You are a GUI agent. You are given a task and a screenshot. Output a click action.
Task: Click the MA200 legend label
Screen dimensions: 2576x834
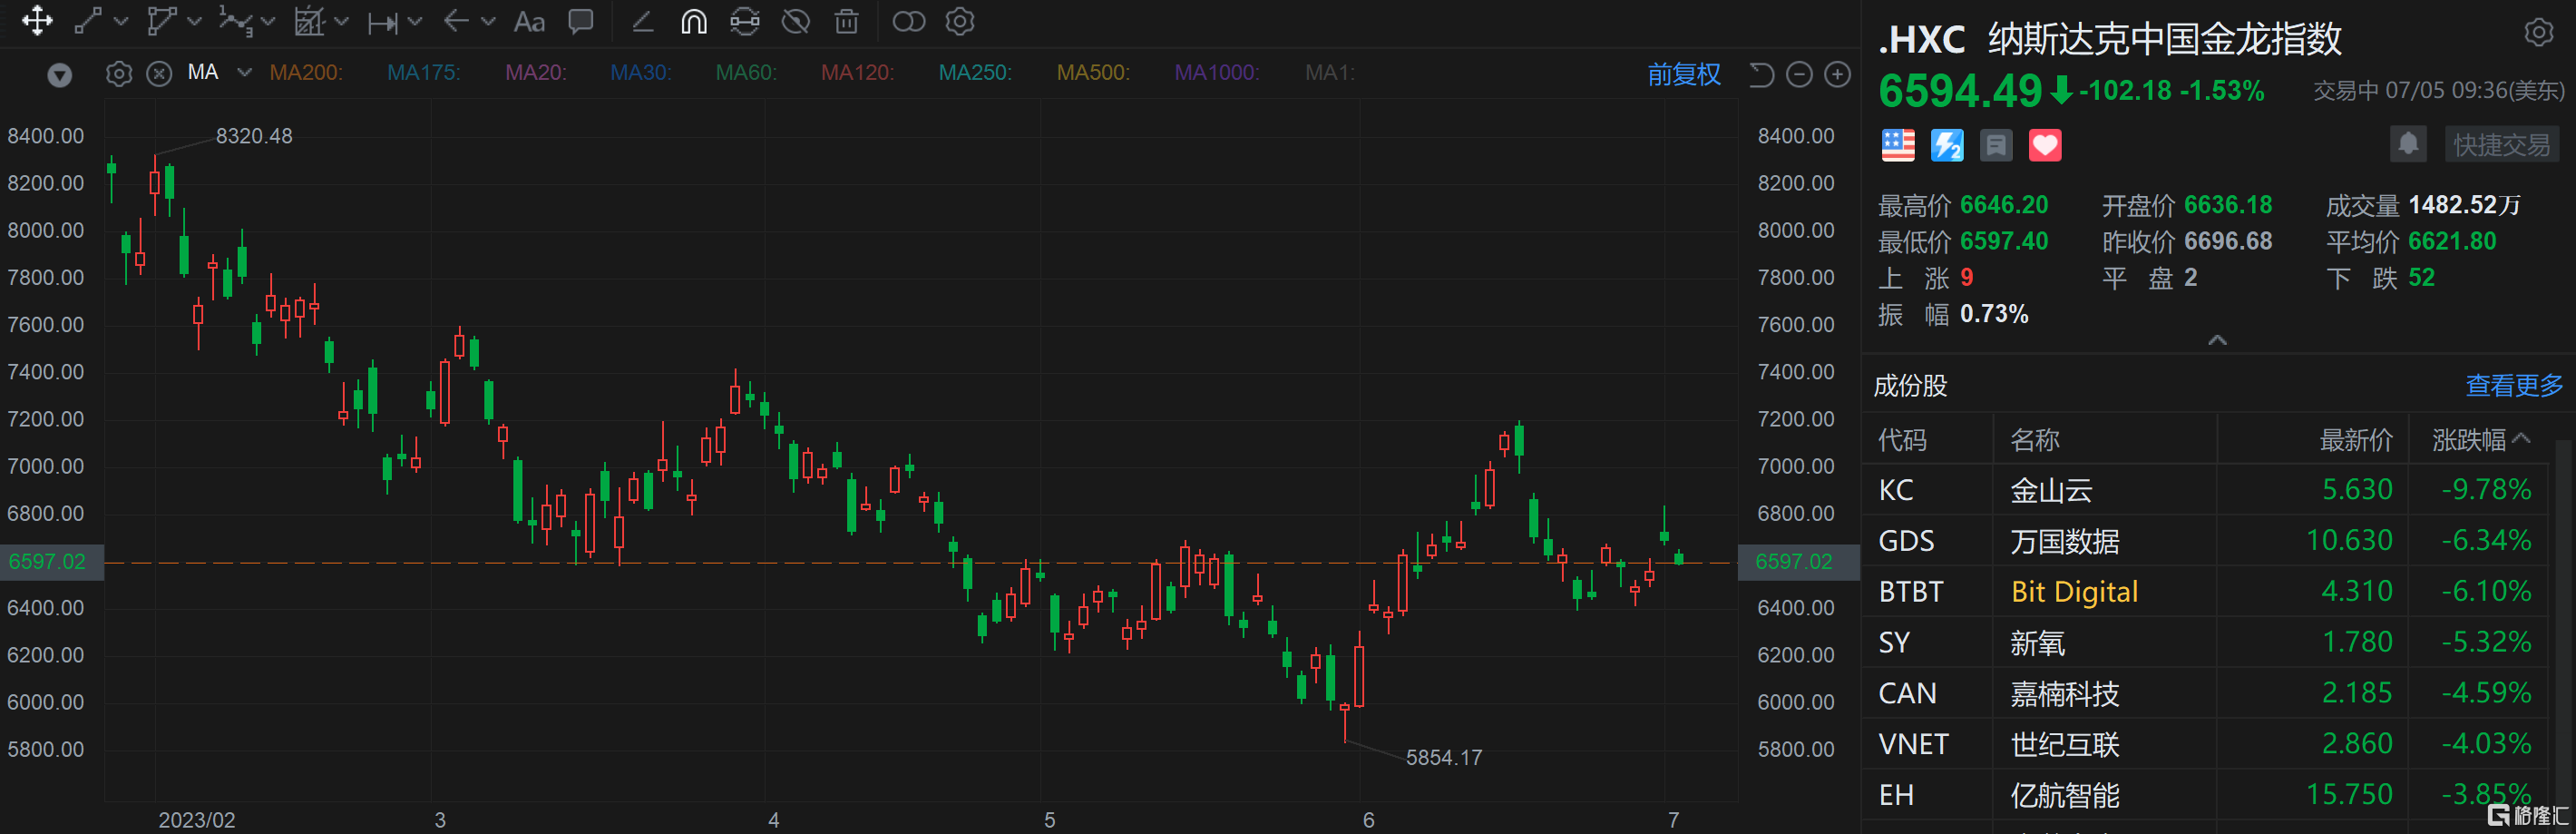coord(306,72)
